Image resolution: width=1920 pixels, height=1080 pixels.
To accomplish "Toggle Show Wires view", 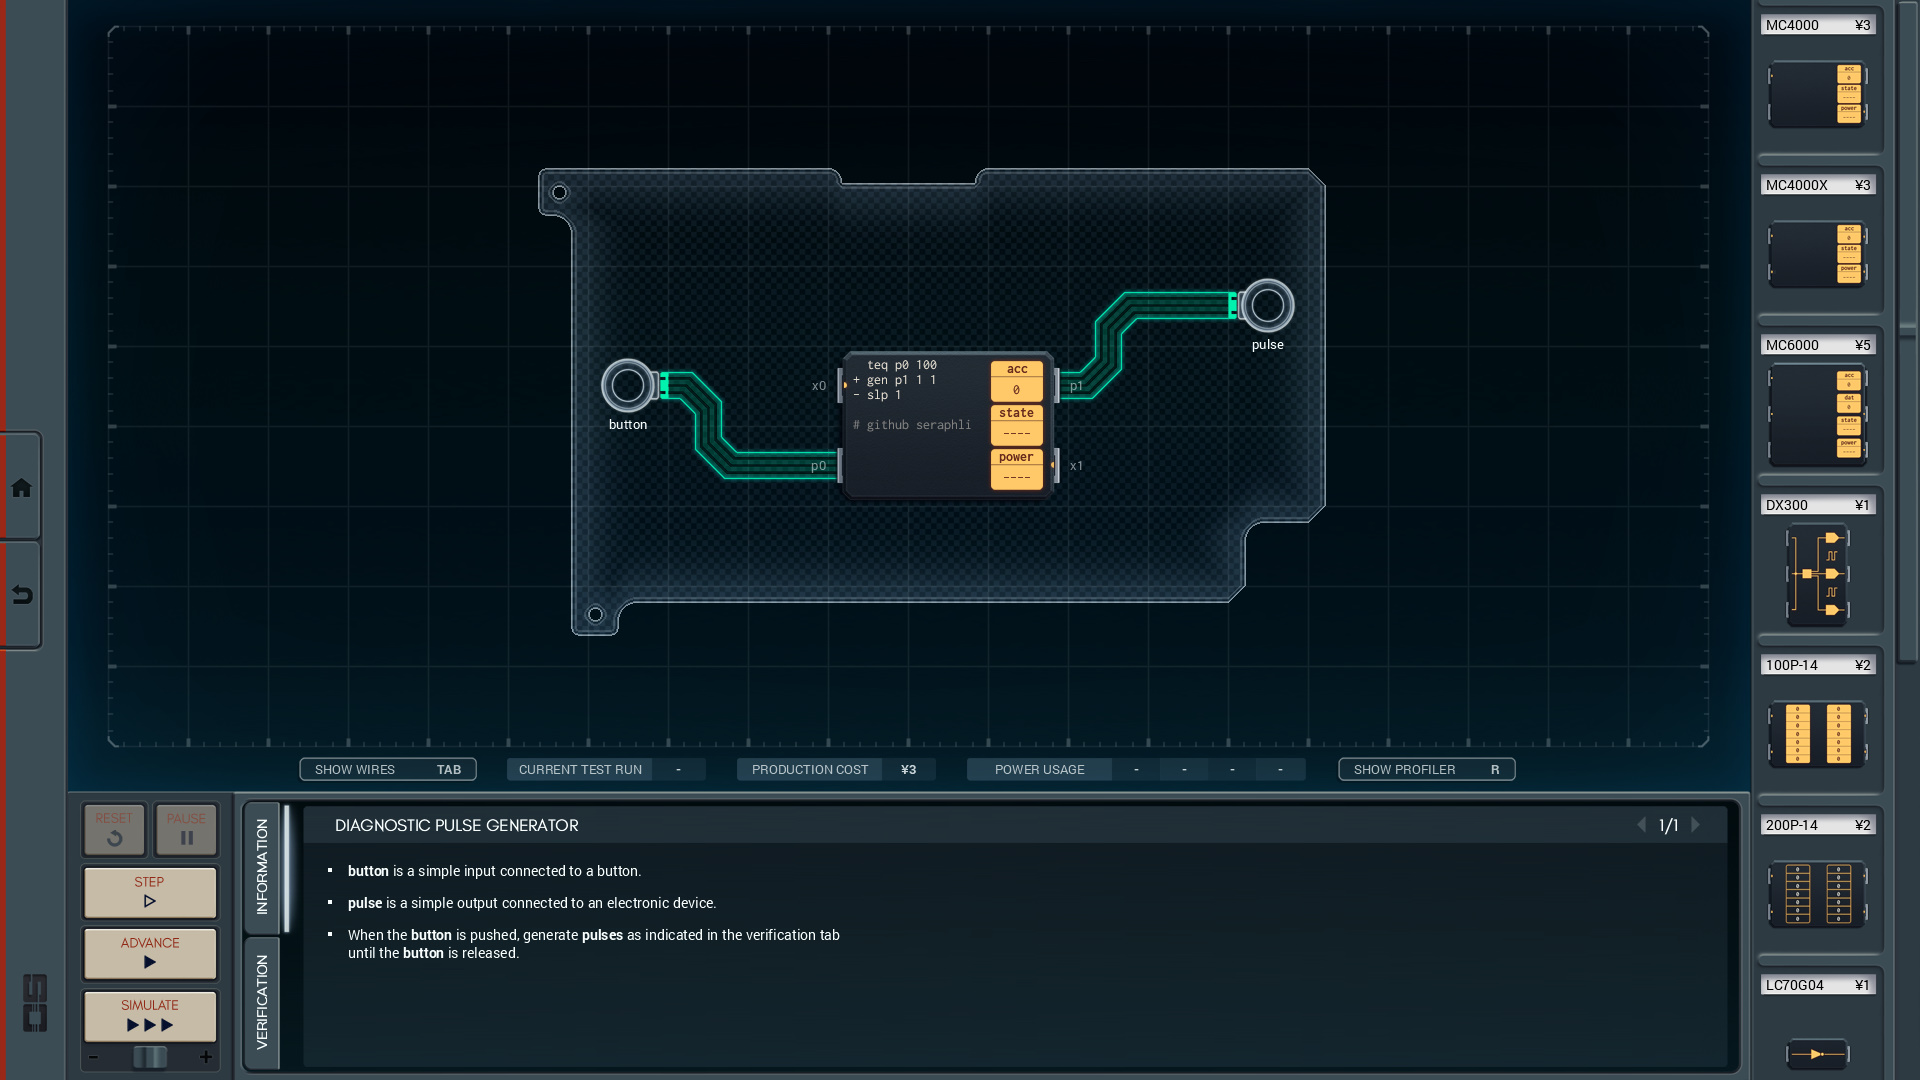I will click(x=387, y=769).
